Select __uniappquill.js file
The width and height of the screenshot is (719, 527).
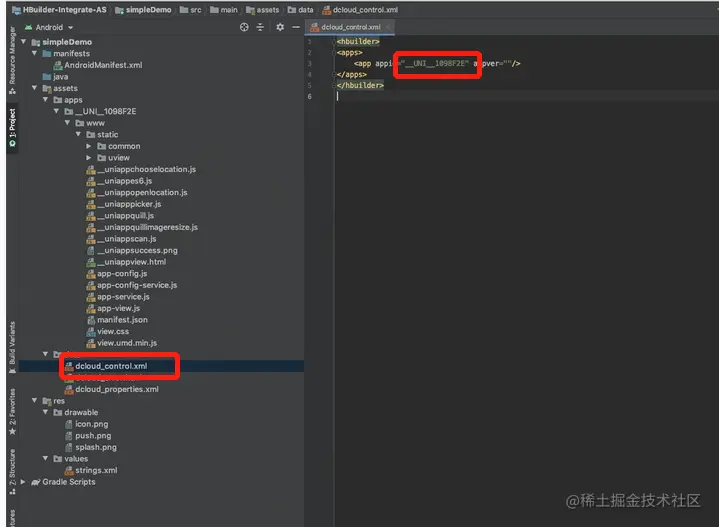[x=120, y=216]
